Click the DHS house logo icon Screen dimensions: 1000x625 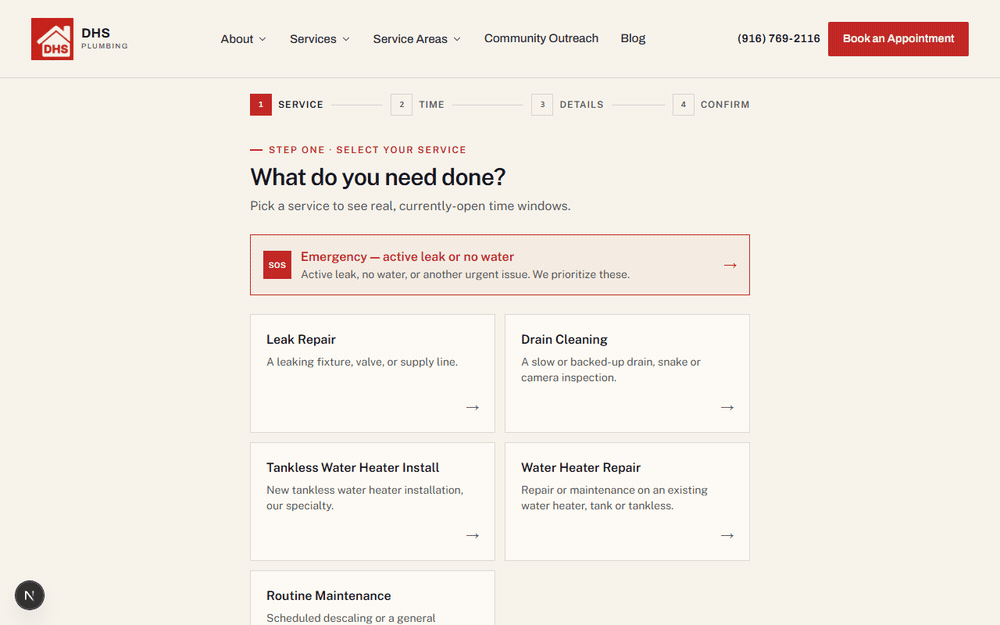click(x=52, y=39)
